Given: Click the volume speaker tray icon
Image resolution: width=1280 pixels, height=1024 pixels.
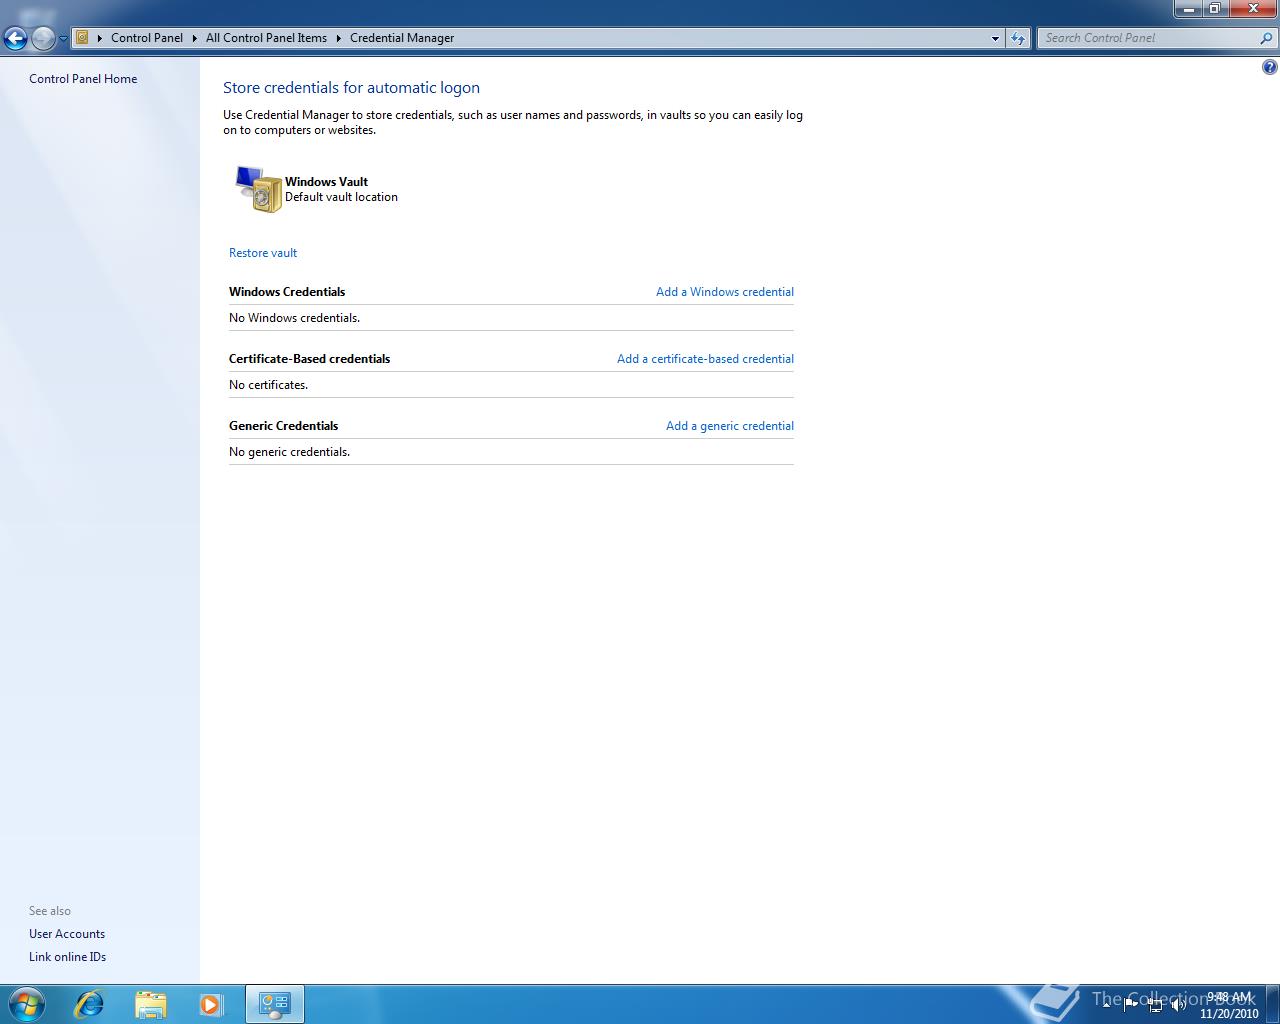Looking at the screenshot, I should [x=1179, y=1005].
